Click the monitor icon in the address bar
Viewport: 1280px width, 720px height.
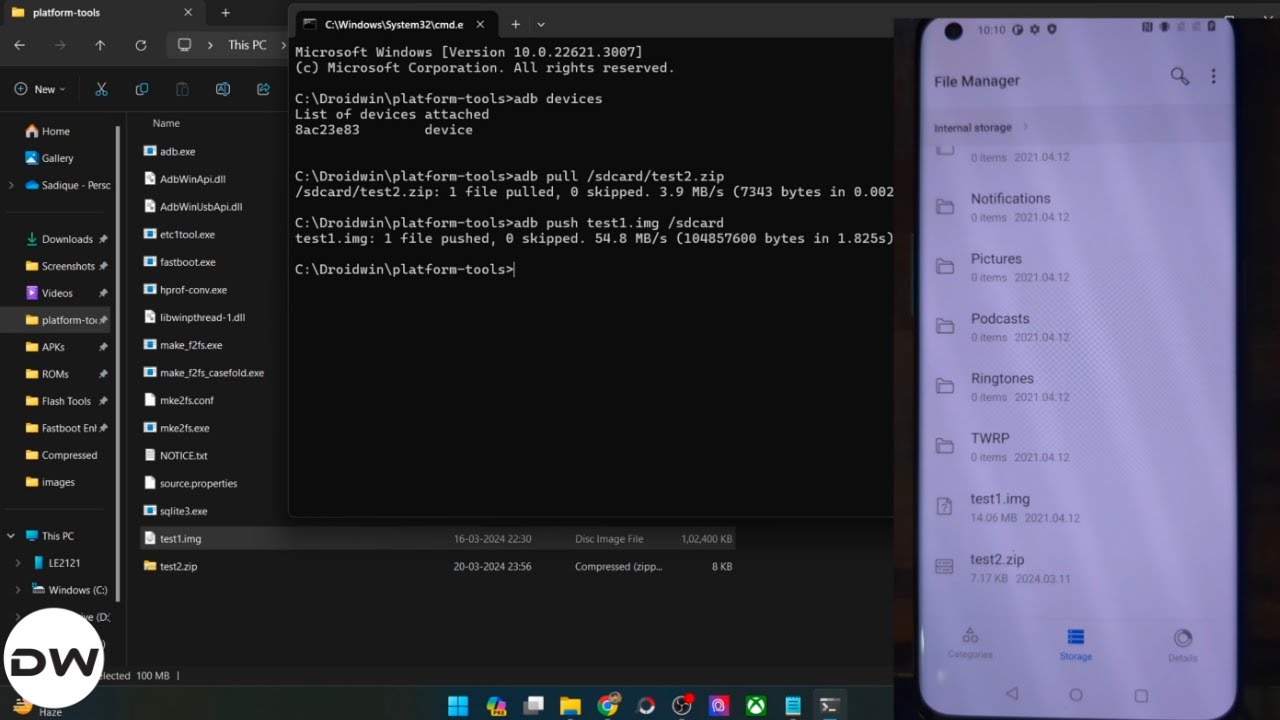pyautogui.click(x=184, y=45)
